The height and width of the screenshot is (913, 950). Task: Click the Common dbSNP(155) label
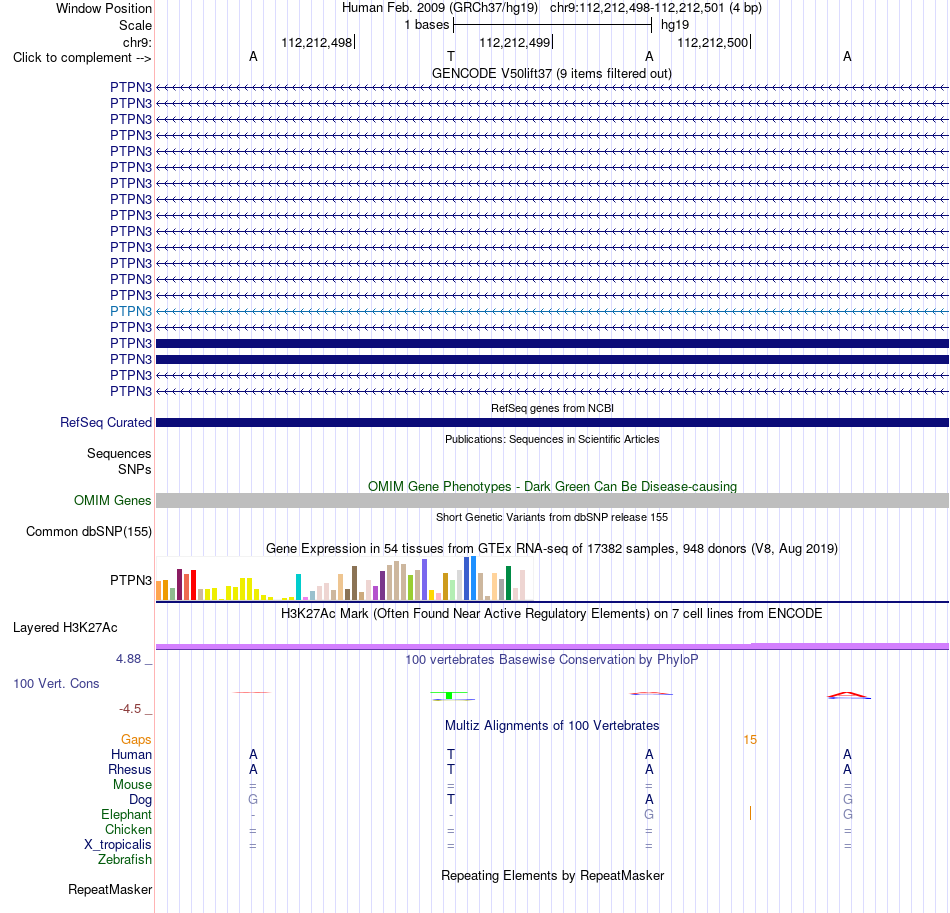coord(89,531)
